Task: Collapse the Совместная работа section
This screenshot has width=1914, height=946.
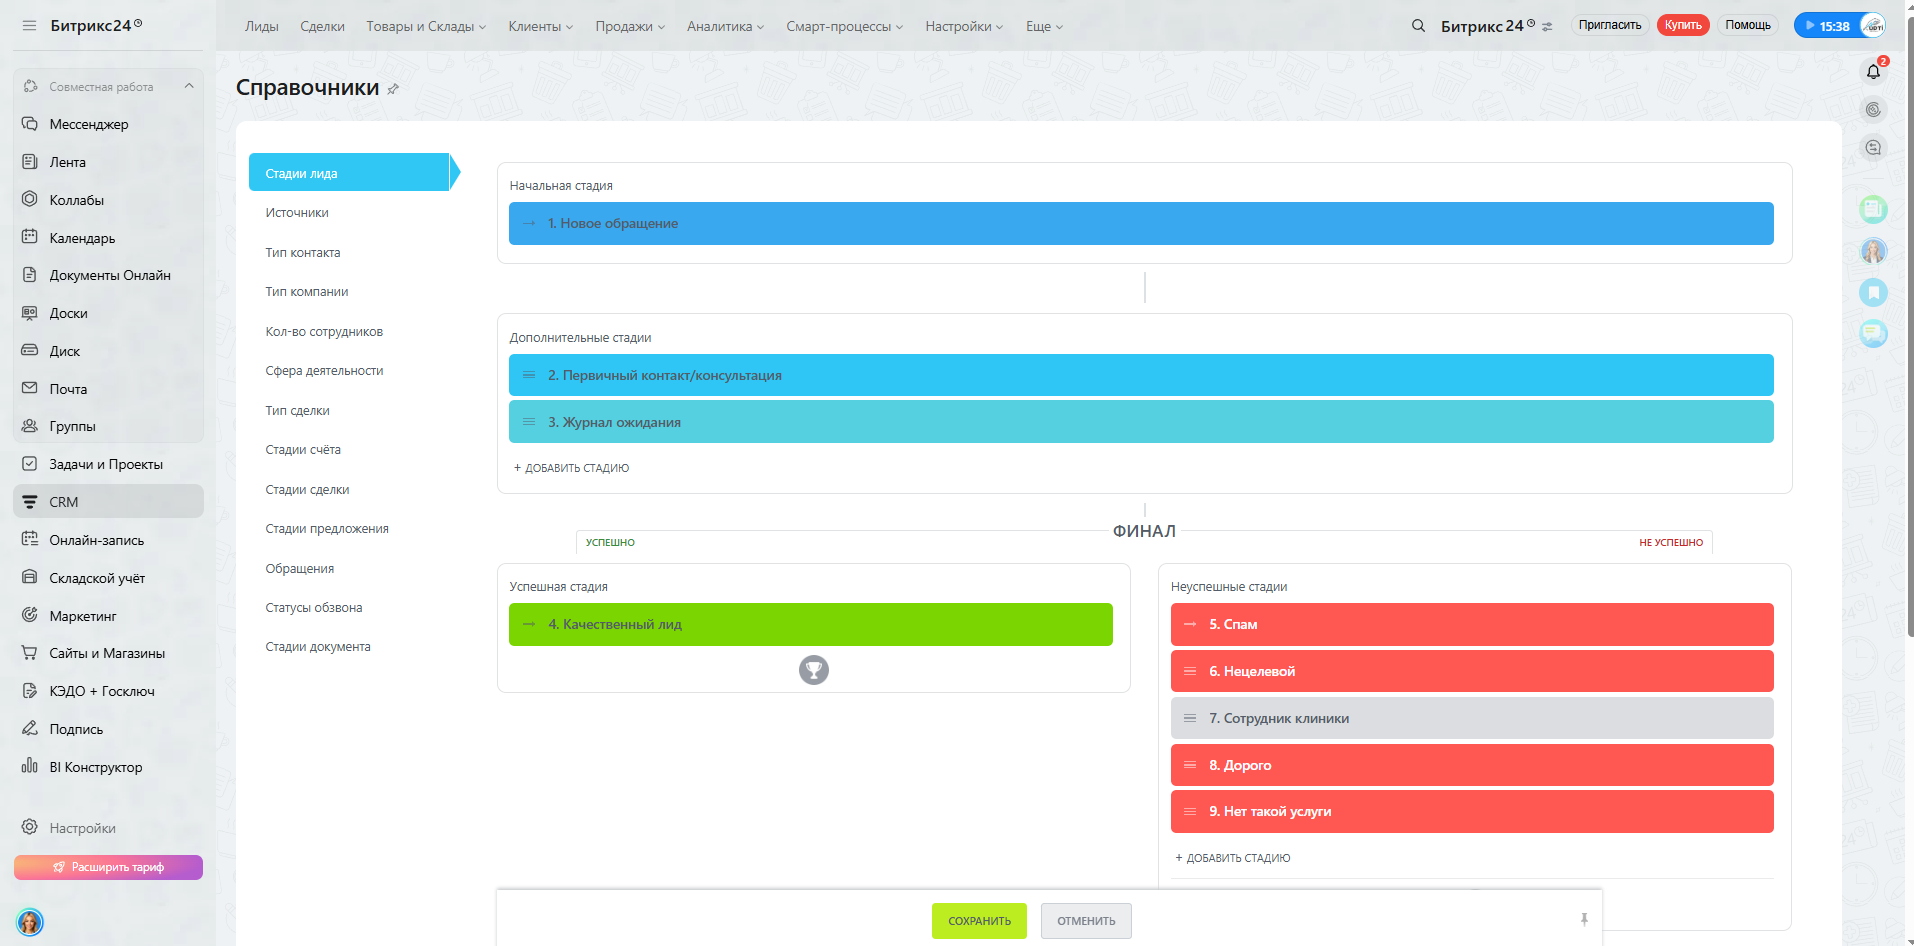Action: click(189, 86)
